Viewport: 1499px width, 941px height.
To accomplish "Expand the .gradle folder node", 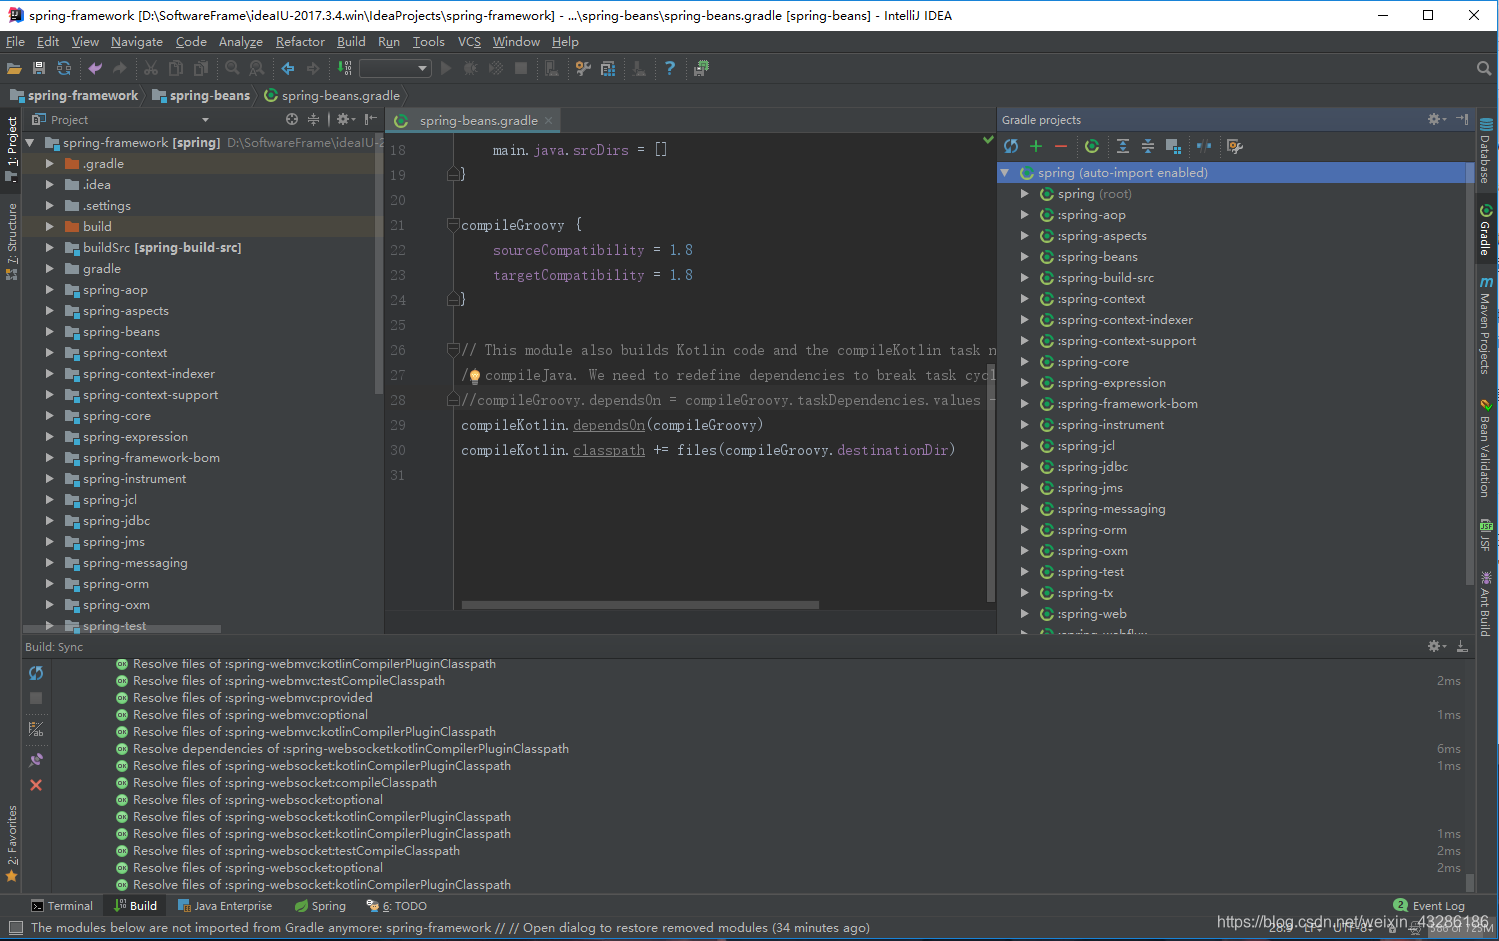I will tap(49, 163).
